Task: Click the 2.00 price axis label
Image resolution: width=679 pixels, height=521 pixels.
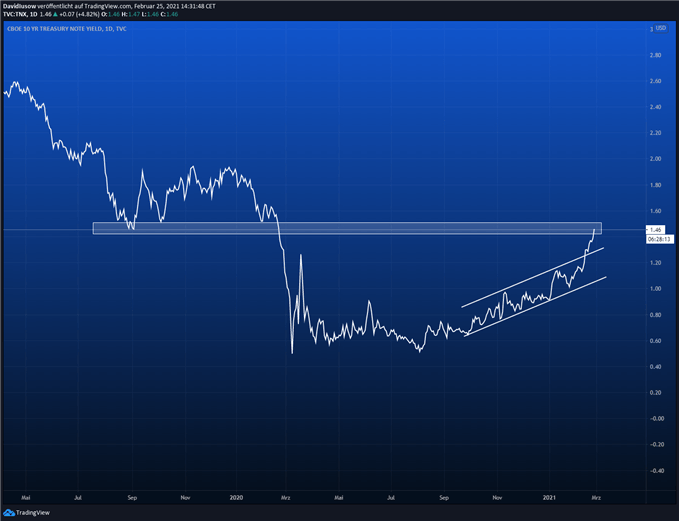Action: click(x=655, y=159)
